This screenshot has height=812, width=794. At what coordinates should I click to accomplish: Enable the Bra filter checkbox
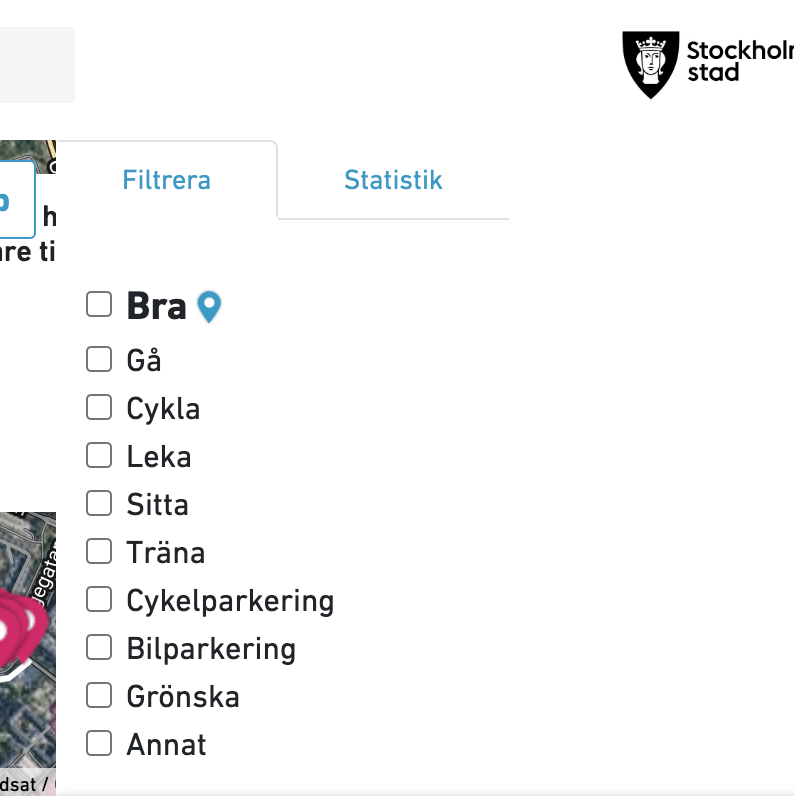[99, 304]
